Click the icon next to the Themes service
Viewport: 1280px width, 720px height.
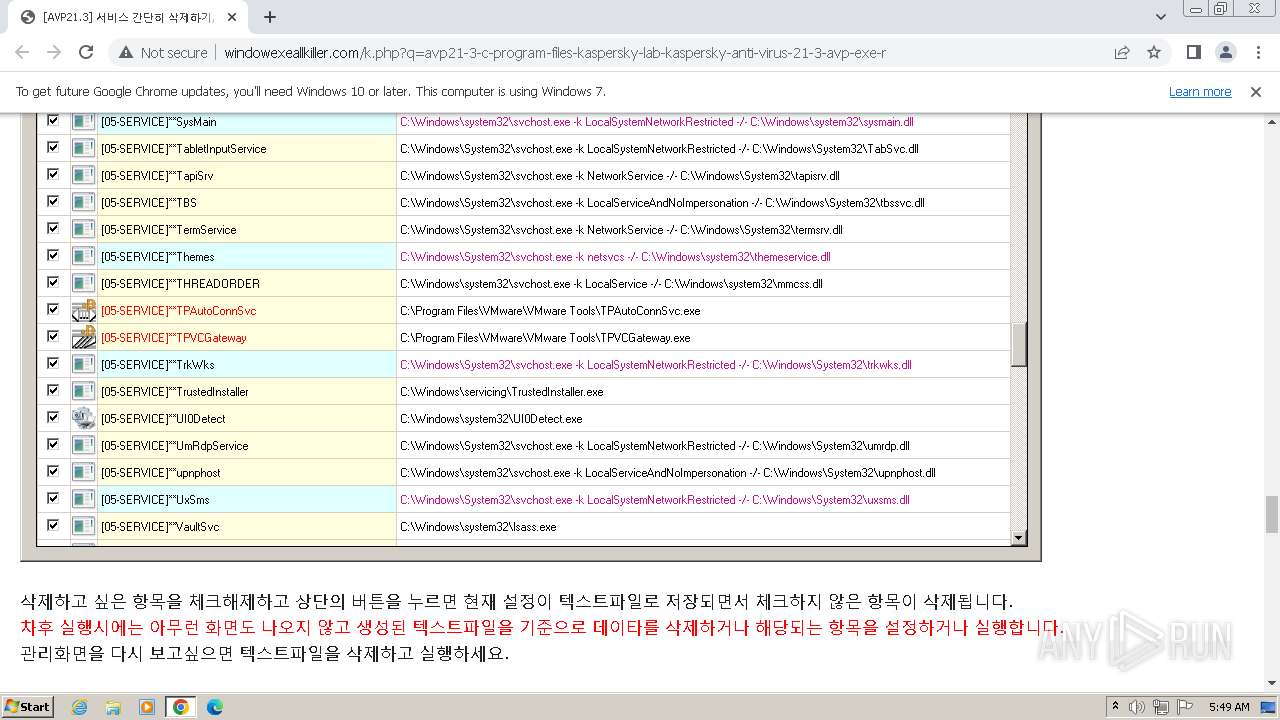coord(83,257)
